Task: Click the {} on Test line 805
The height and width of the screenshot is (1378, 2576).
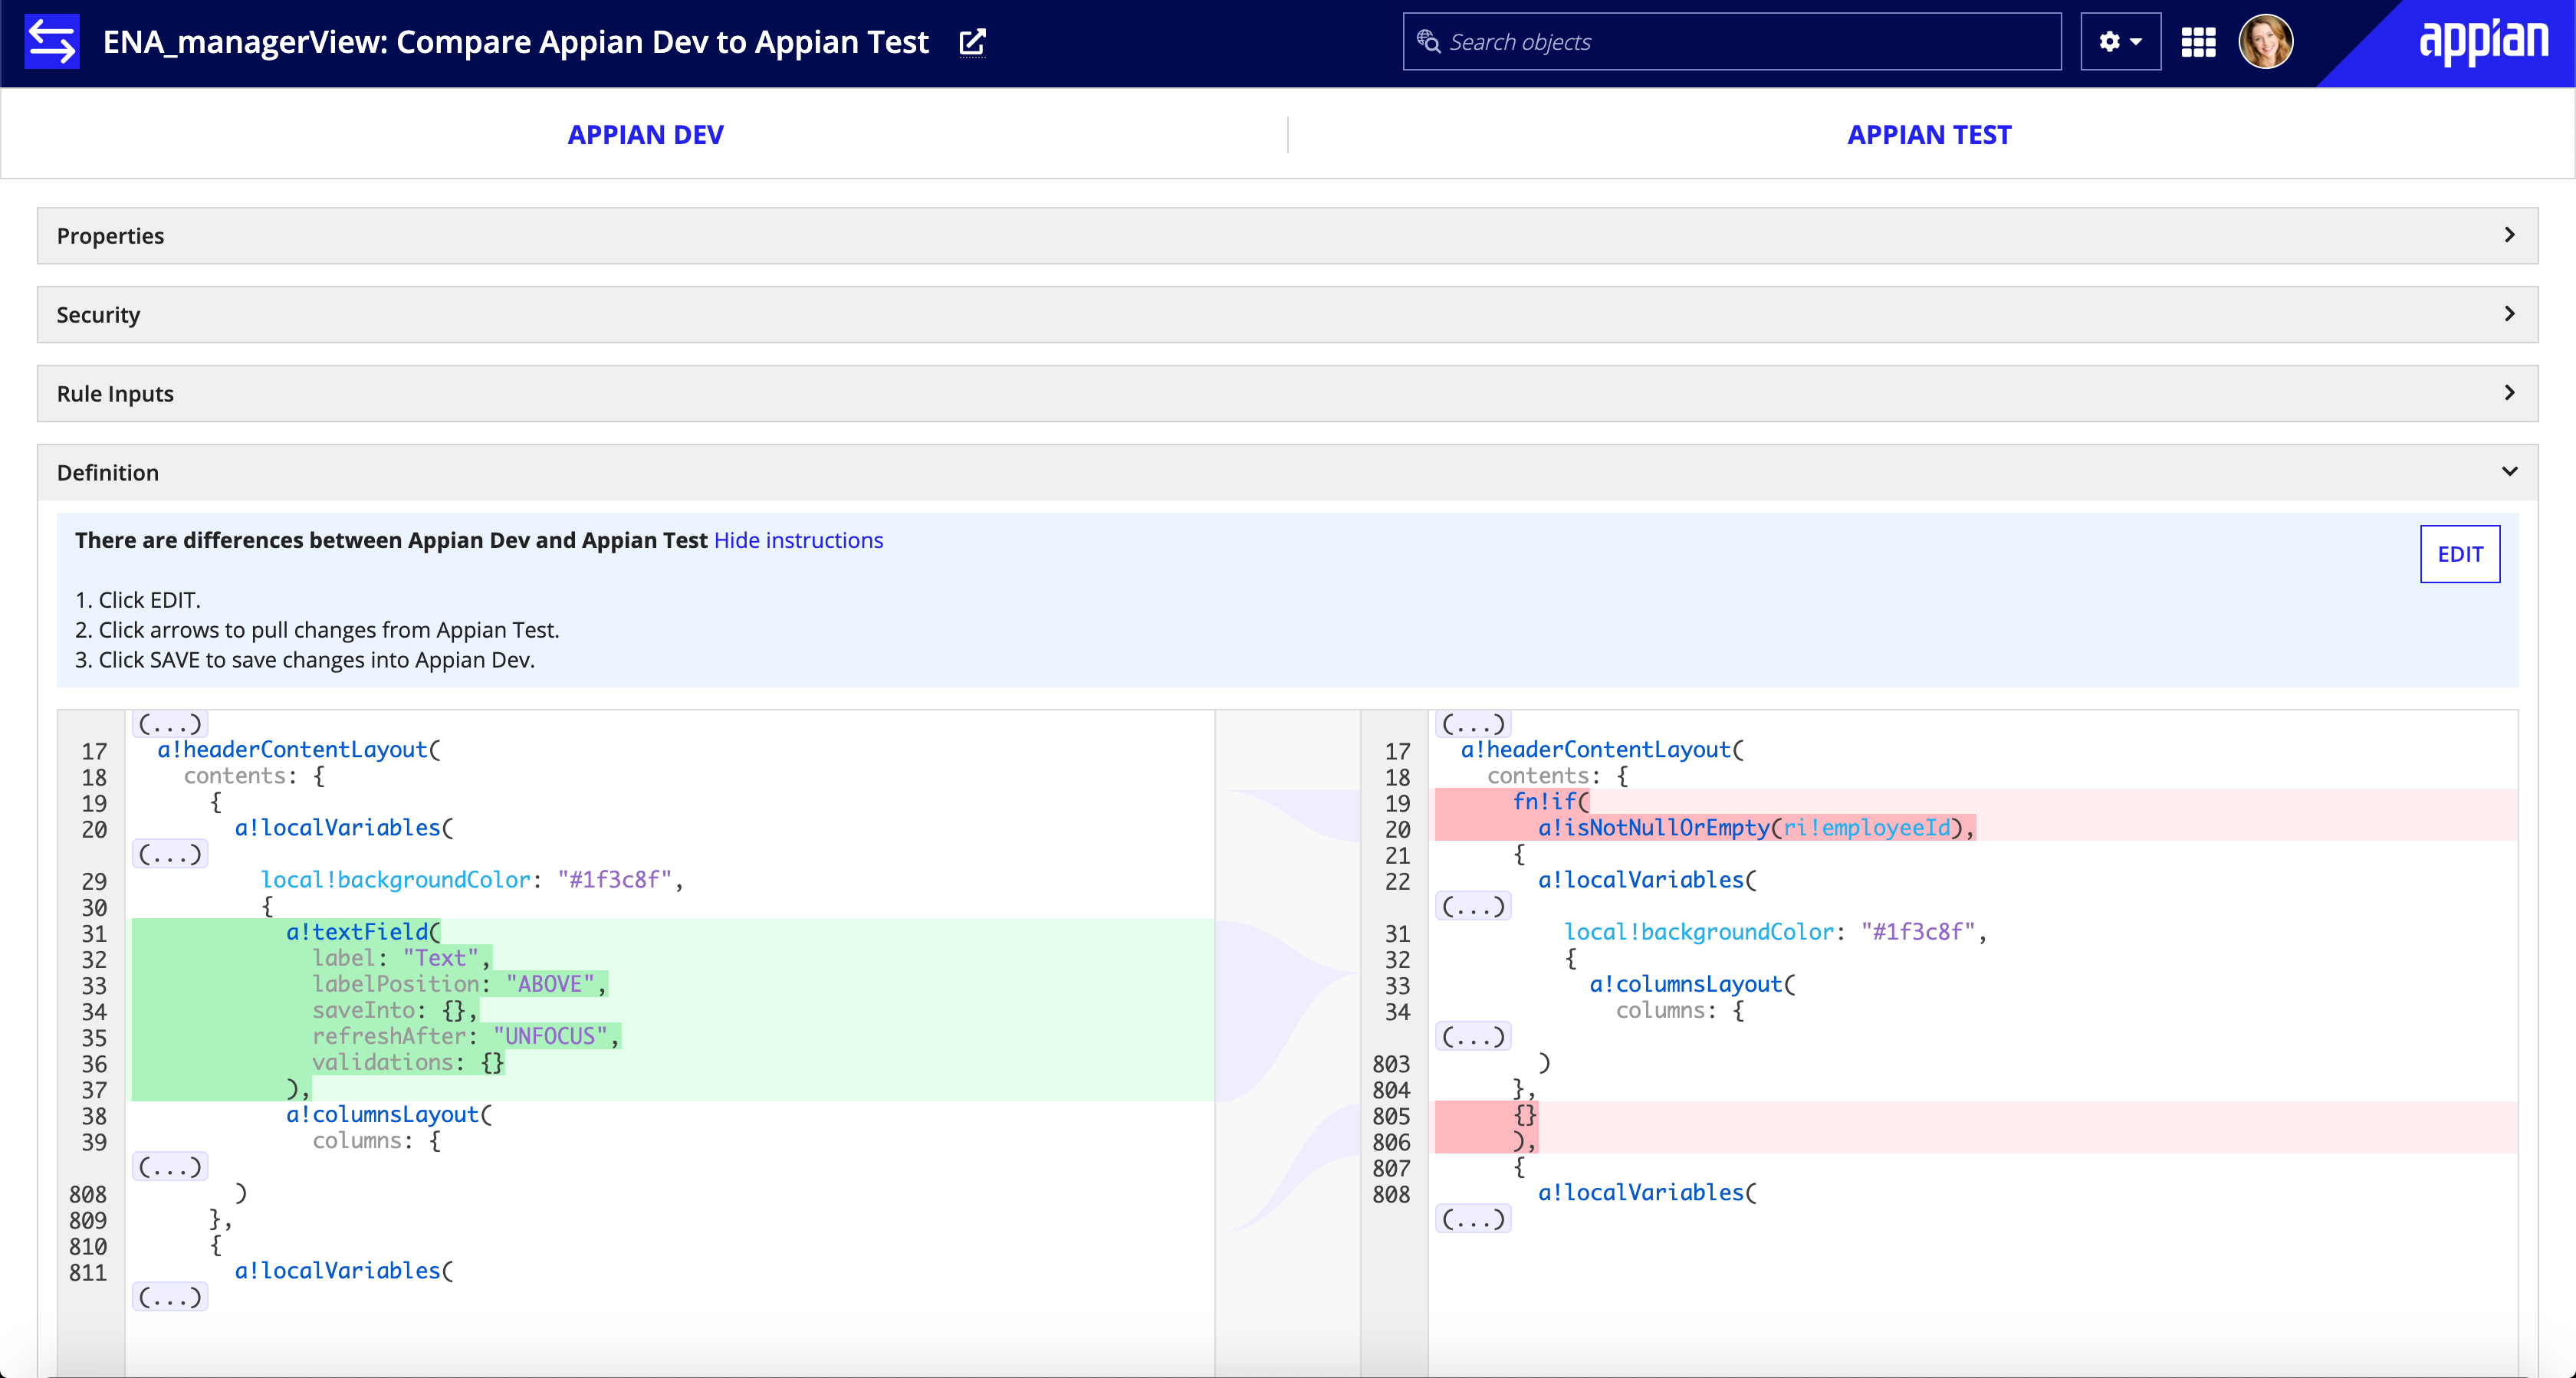Action: coord(1525,1115)
